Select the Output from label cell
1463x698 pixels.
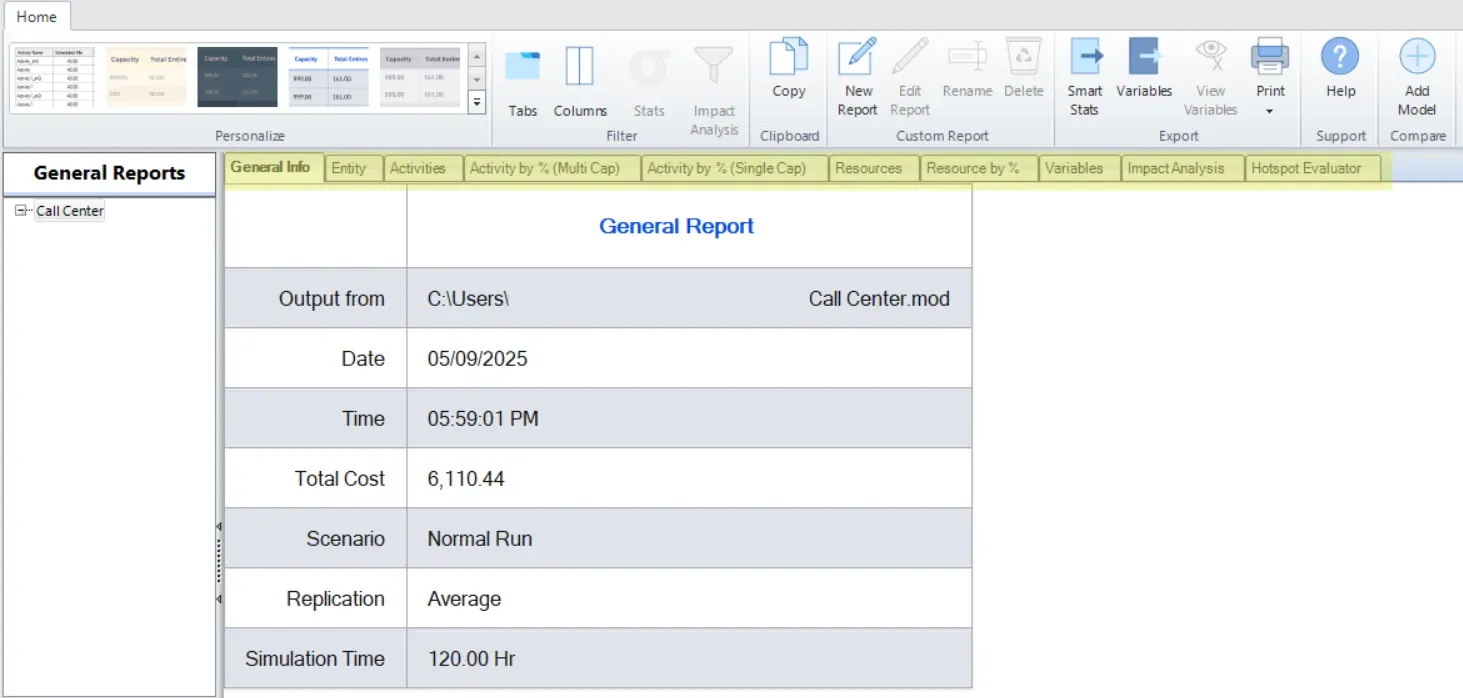click(x=316, y=298)
